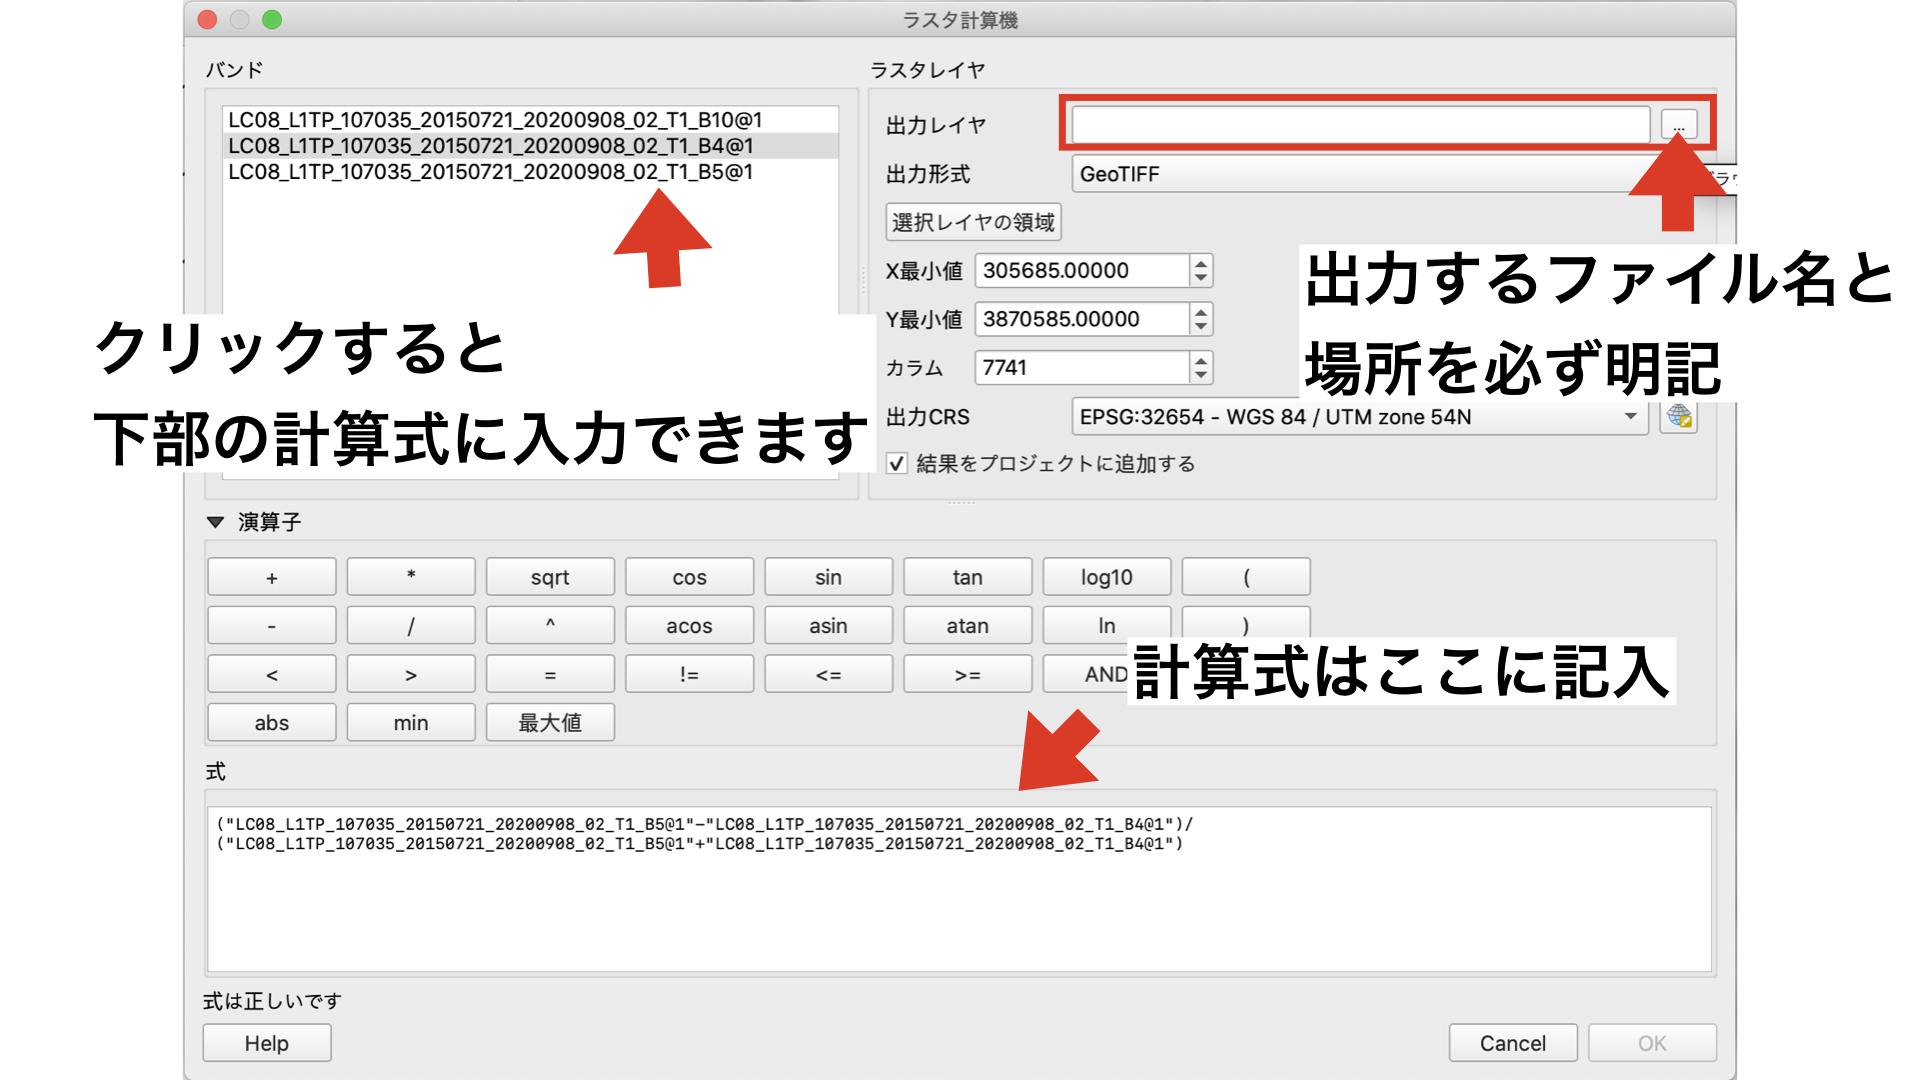The height and width of the screenshot is (1080, 1920).
Task: Click the min operator button
Action: [411, 722]
